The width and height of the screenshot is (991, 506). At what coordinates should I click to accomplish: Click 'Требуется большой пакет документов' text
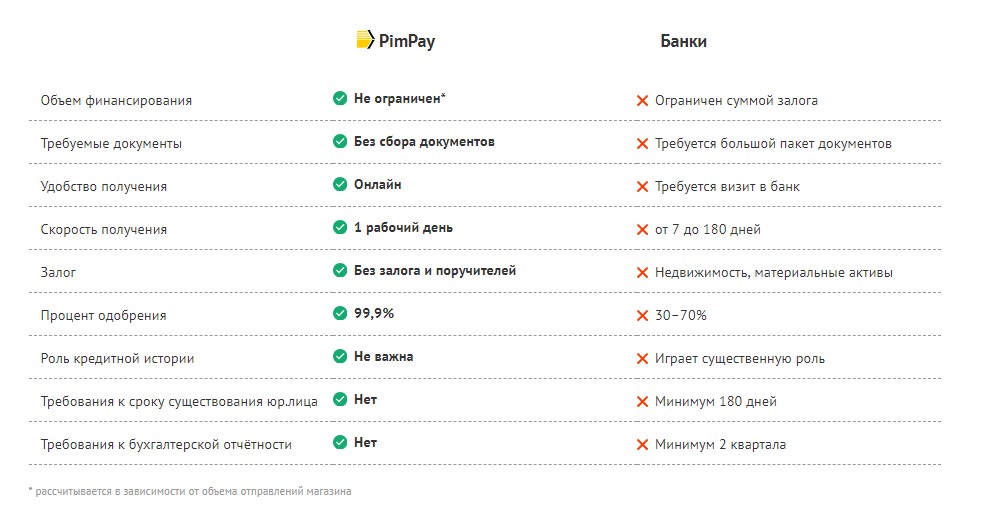point(773,144)
